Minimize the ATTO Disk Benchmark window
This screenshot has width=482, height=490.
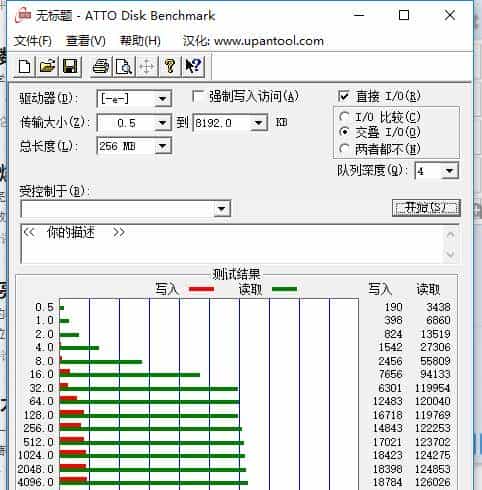359,15
